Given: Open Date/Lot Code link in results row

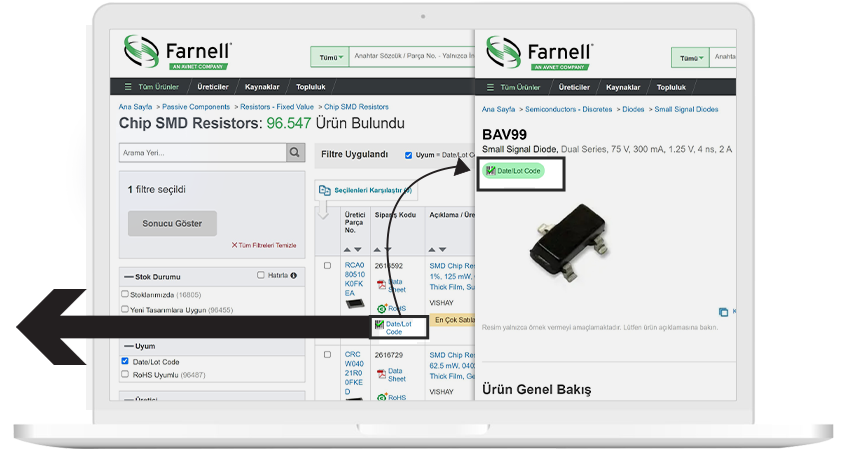Looking at the screenshot, I should (398, 328).
